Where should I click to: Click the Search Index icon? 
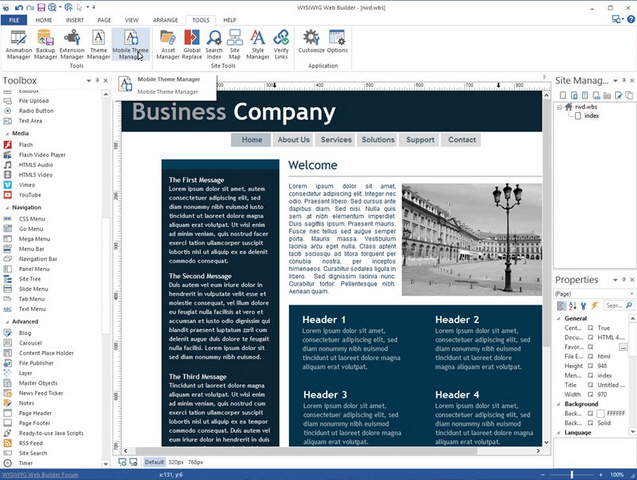[214, 44]
